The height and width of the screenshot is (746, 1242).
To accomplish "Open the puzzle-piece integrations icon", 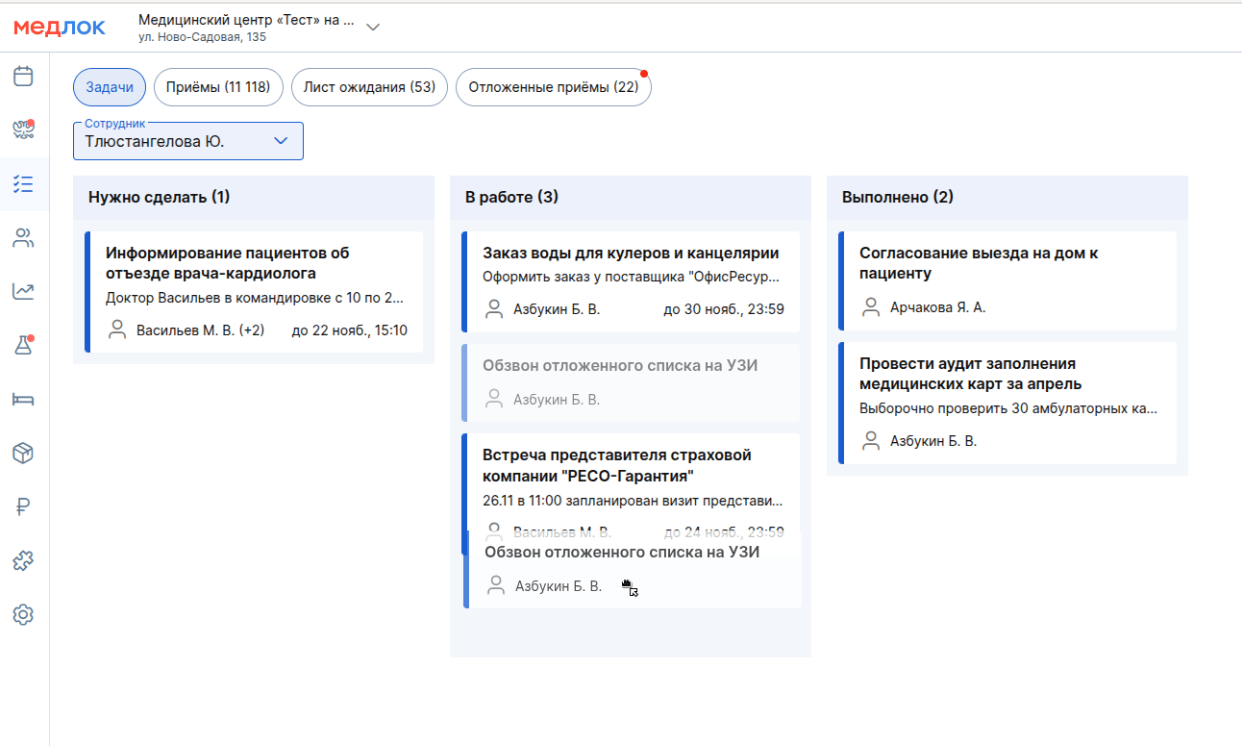I will [23, 562].
